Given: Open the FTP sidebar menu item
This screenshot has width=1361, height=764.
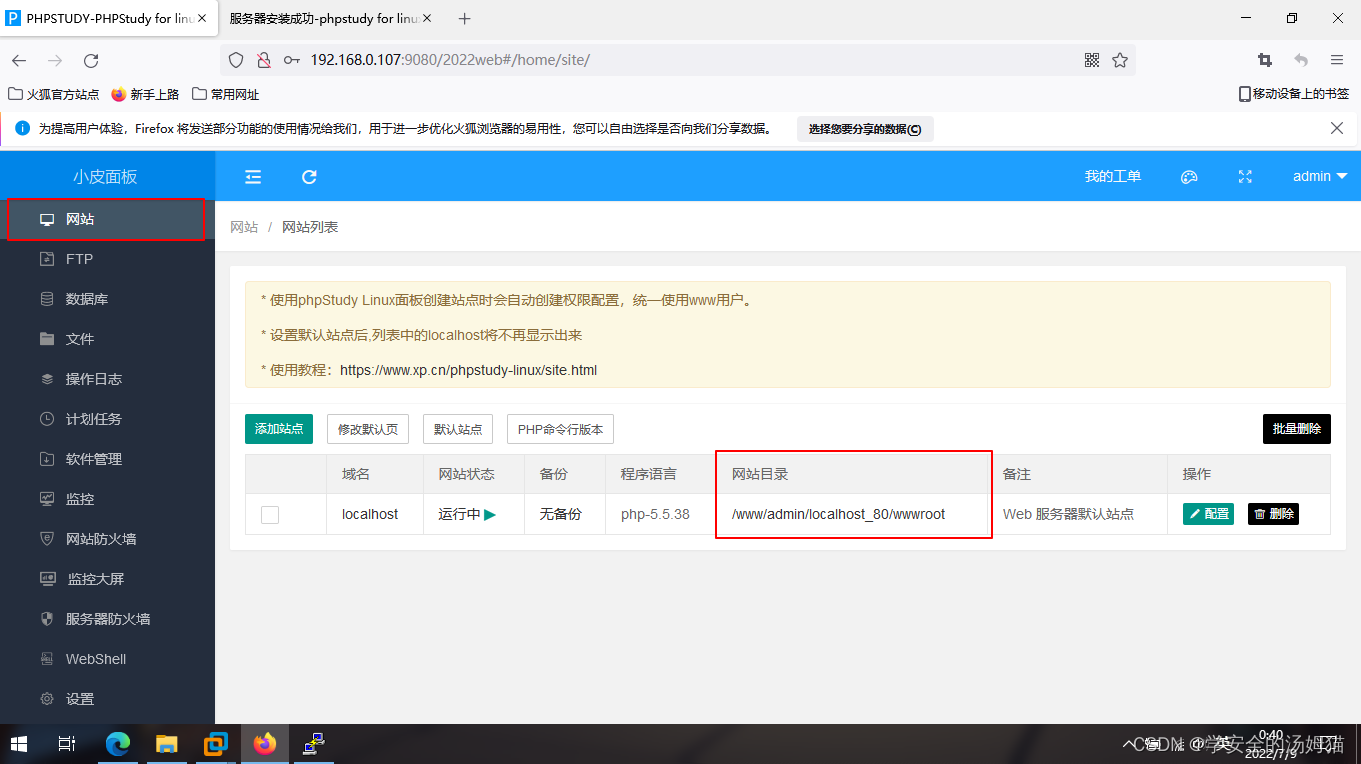Looking at the screenshot, I should 107,259.
